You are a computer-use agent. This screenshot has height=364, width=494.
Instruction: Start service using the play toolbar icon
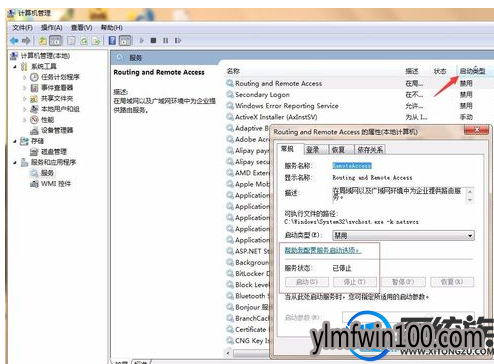coord(142,41)
